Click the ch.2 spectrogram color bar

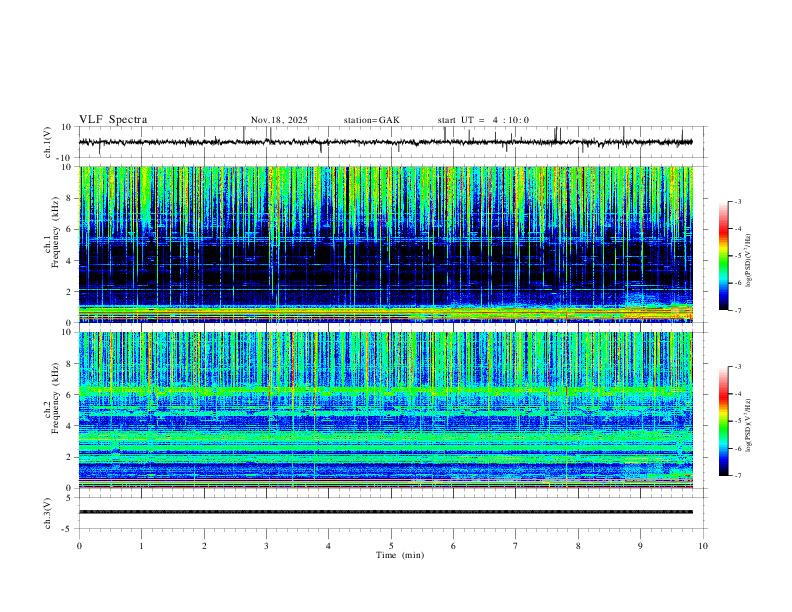tap(723, 421)
